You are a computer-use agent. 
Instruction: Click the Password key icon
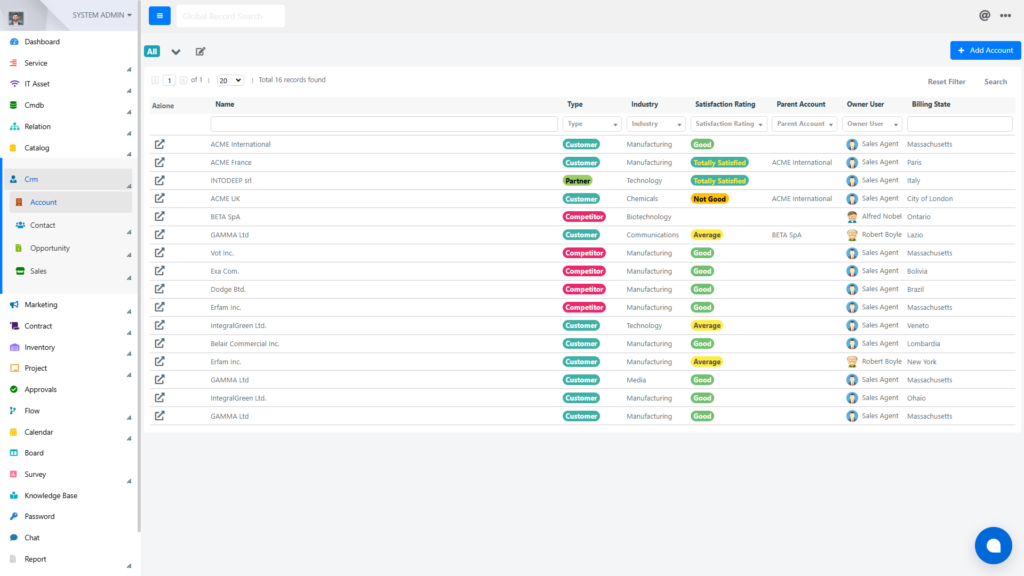[x=14, y=517]
